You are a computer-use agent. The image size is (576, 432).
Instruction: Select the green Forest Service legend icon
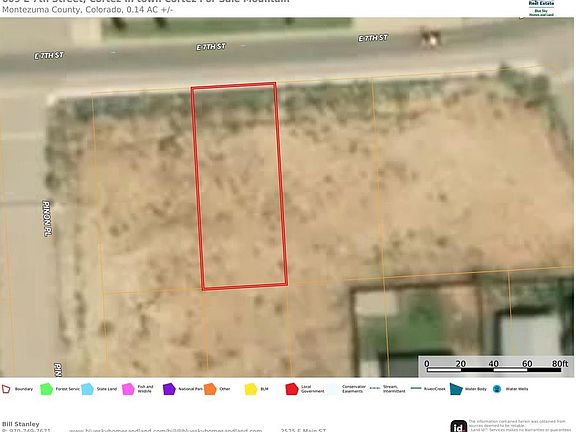[46, 389]
